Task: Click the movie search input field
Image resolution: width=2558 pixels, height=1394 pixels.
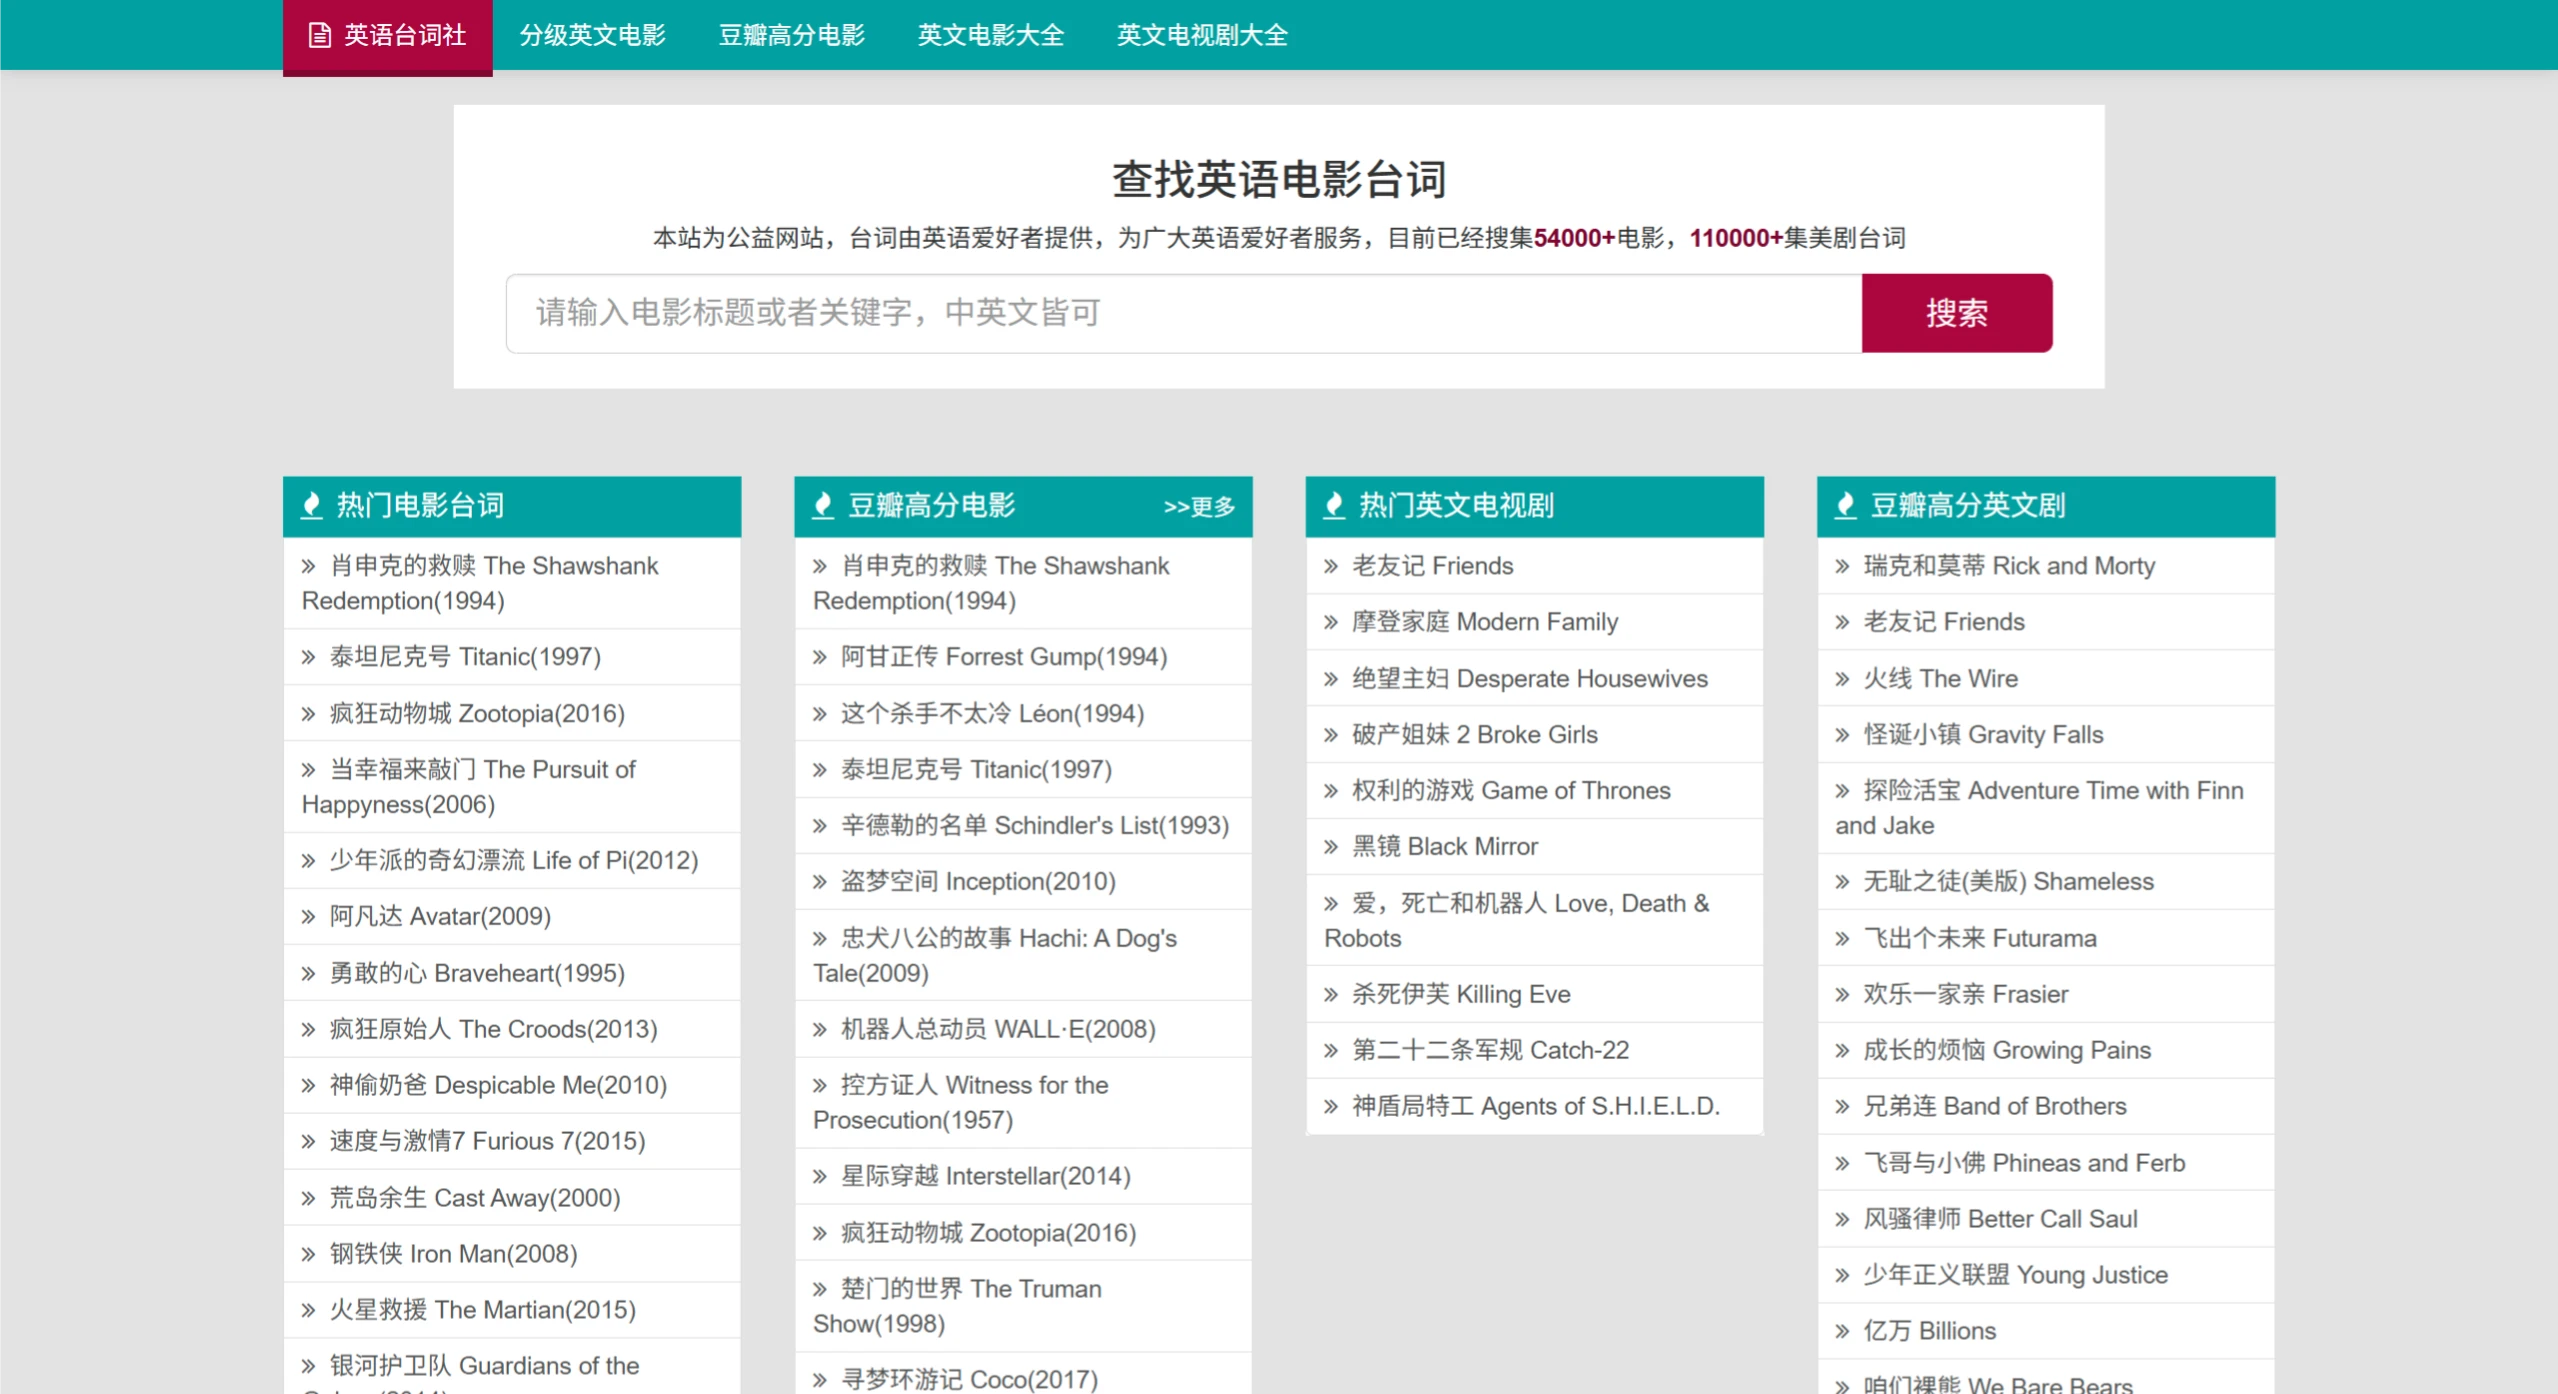Action: tap(1180, 313)
